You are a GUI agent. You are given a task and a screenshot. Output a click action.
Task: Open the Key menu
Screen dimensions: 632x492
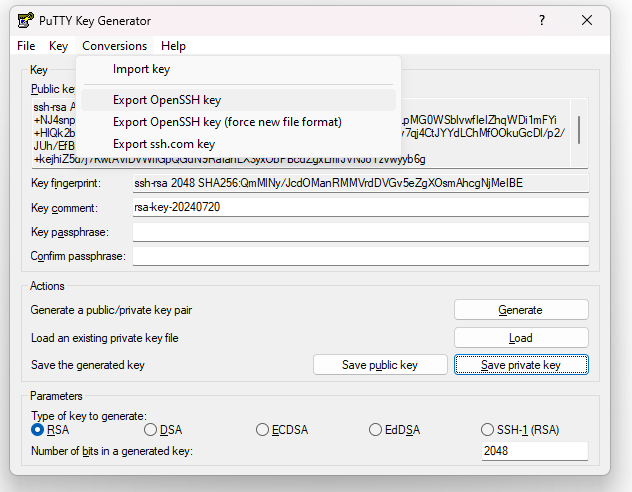(x=58, y=46)
